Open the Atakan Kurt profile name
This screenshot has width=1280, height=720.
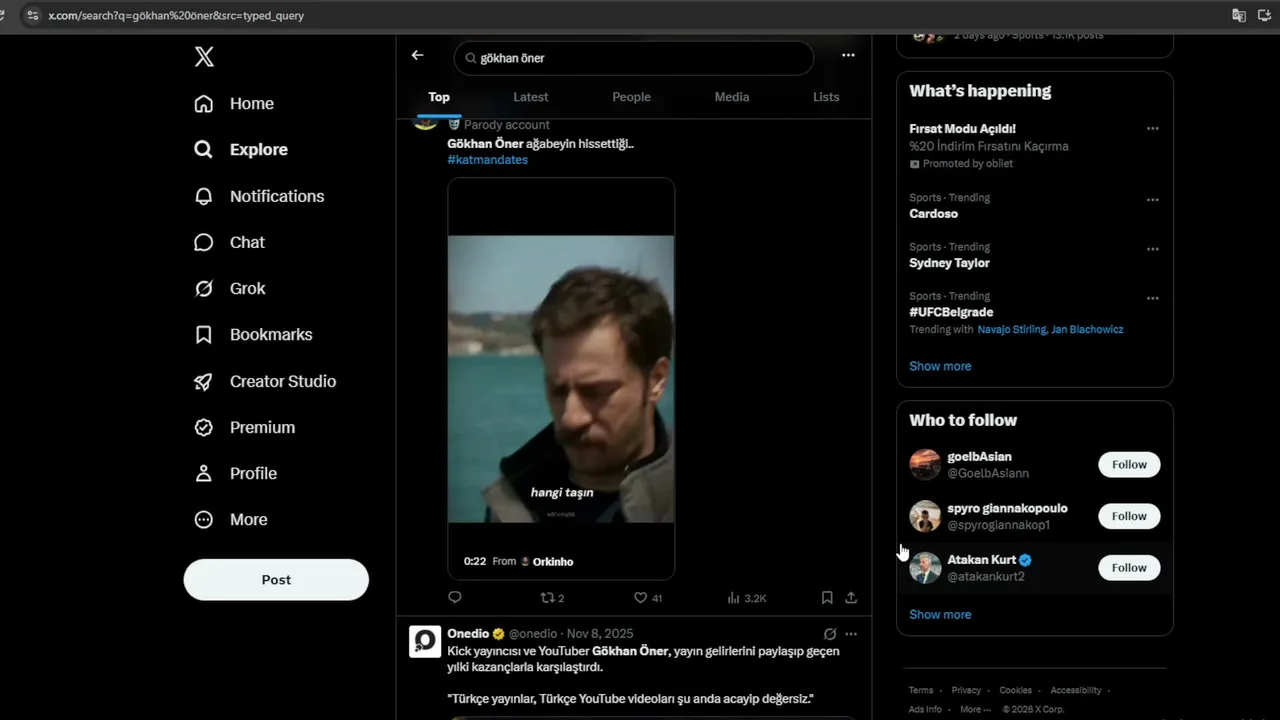click(982, 560)
